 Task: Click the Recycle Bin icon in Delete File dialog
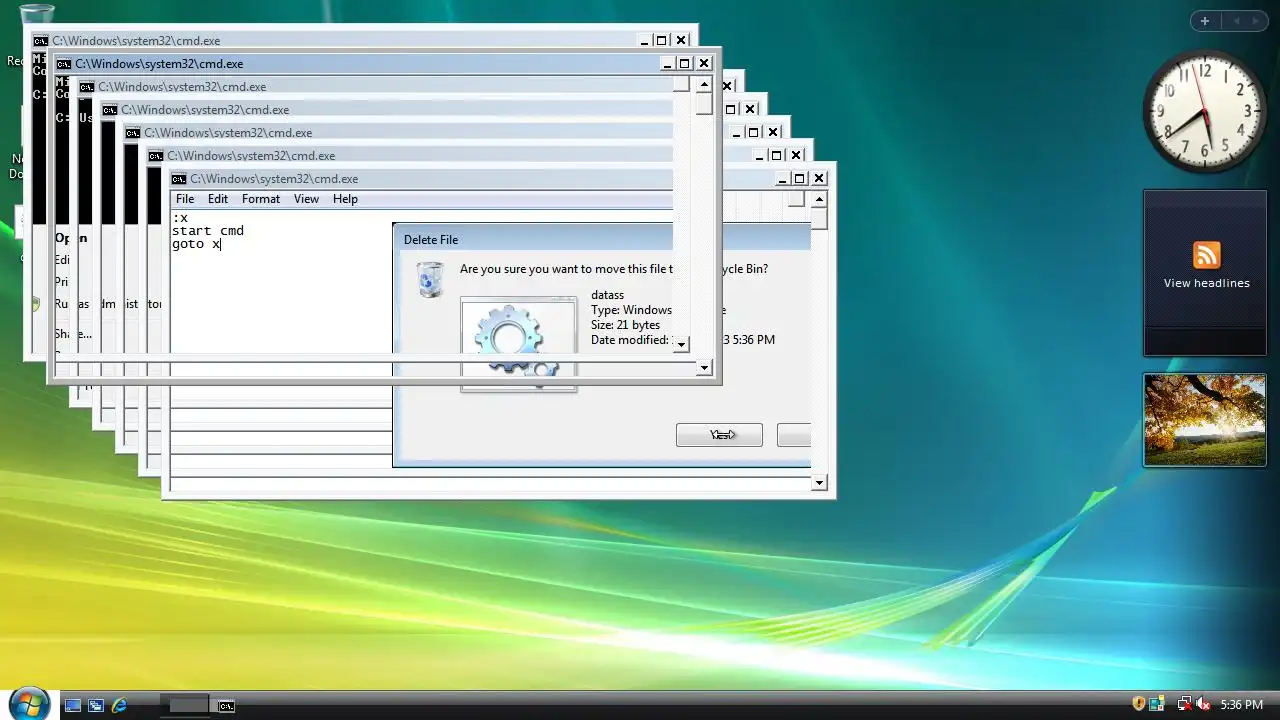tap(430, 279)
